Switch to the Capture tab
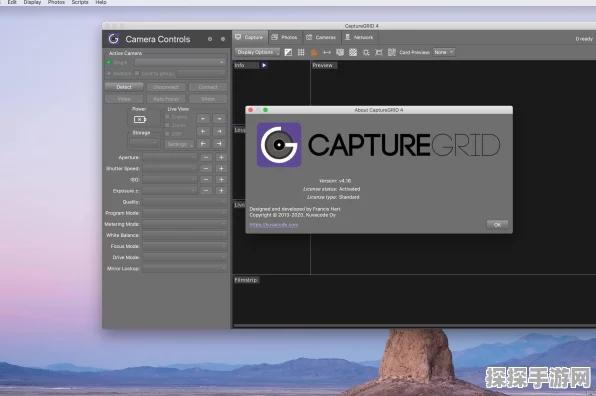The height and width of the screenshot is (396, 596). coord(249,37)
